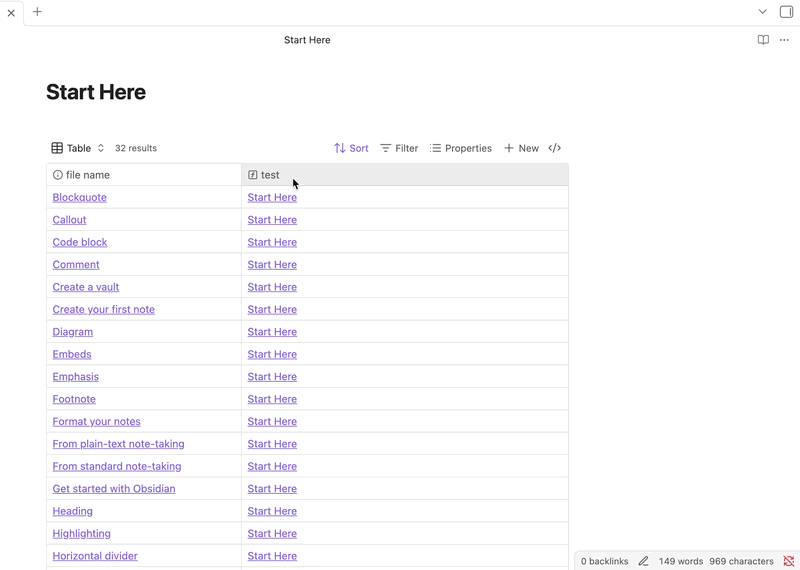Show the base source code icon
Viewport: 800px width, 570px height.
(x=555, y=148)
